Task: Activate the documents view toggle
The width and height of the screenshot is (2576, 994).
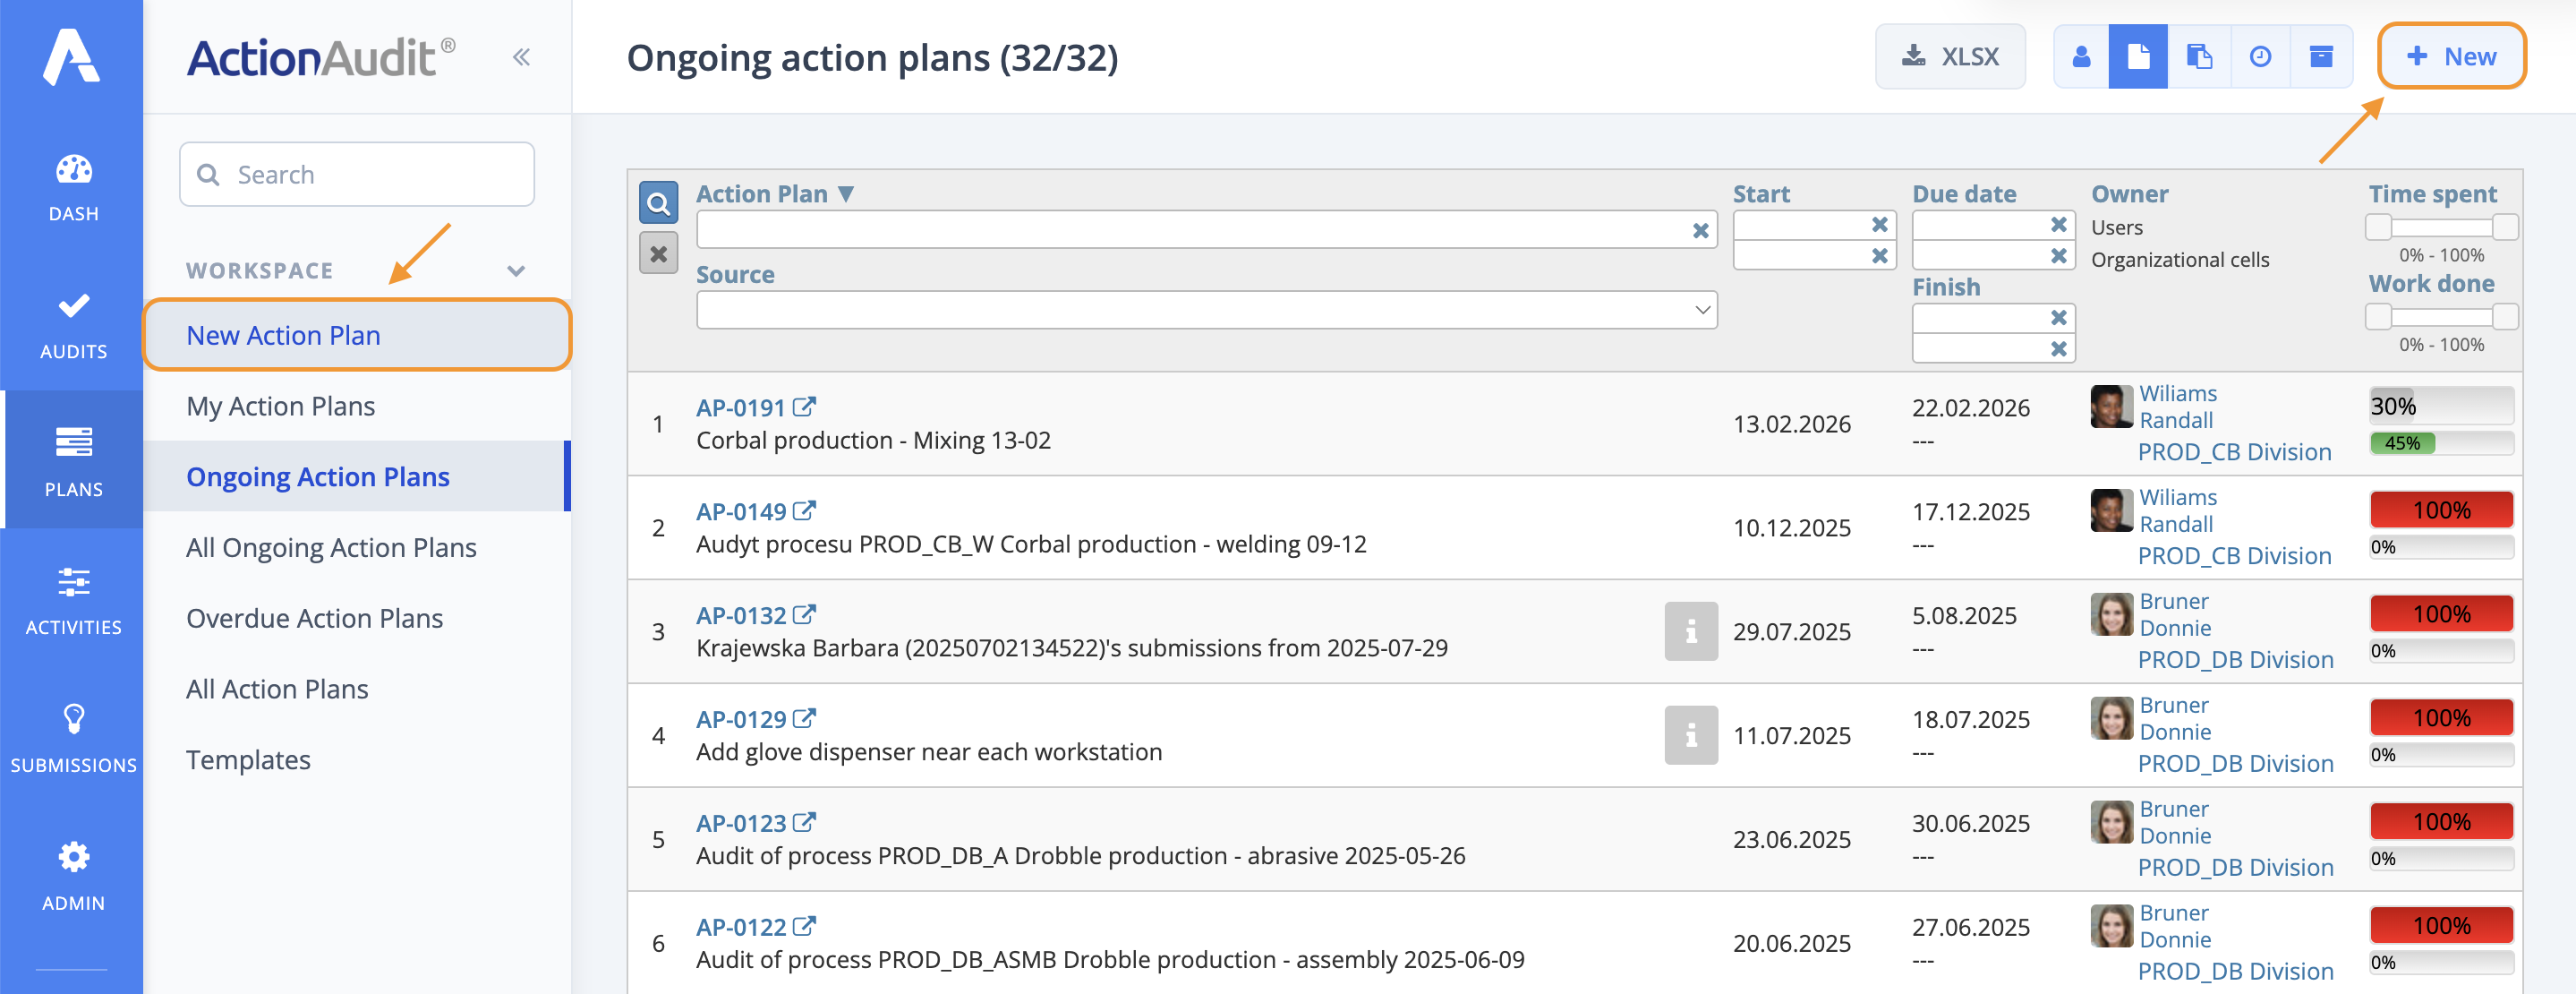Action: tap(2138, 57)
